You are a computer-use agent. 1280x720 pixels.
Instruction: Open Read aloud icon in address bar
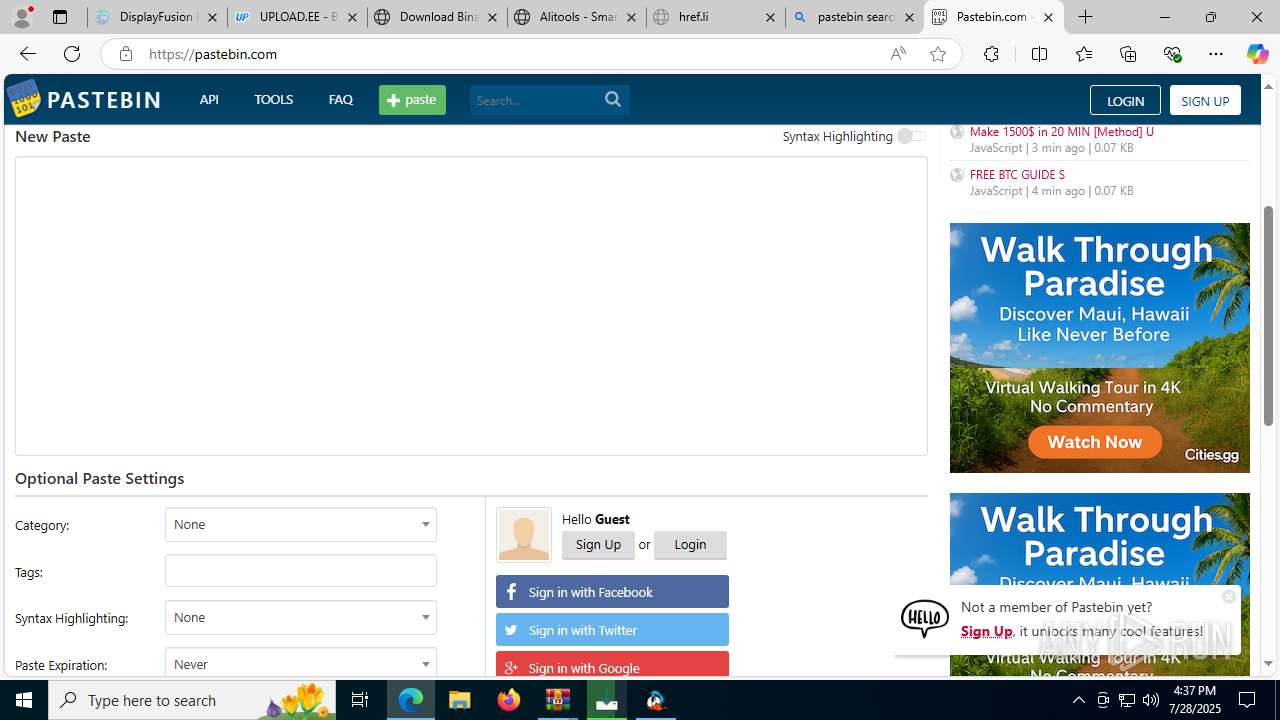click(x=898, y=54)
